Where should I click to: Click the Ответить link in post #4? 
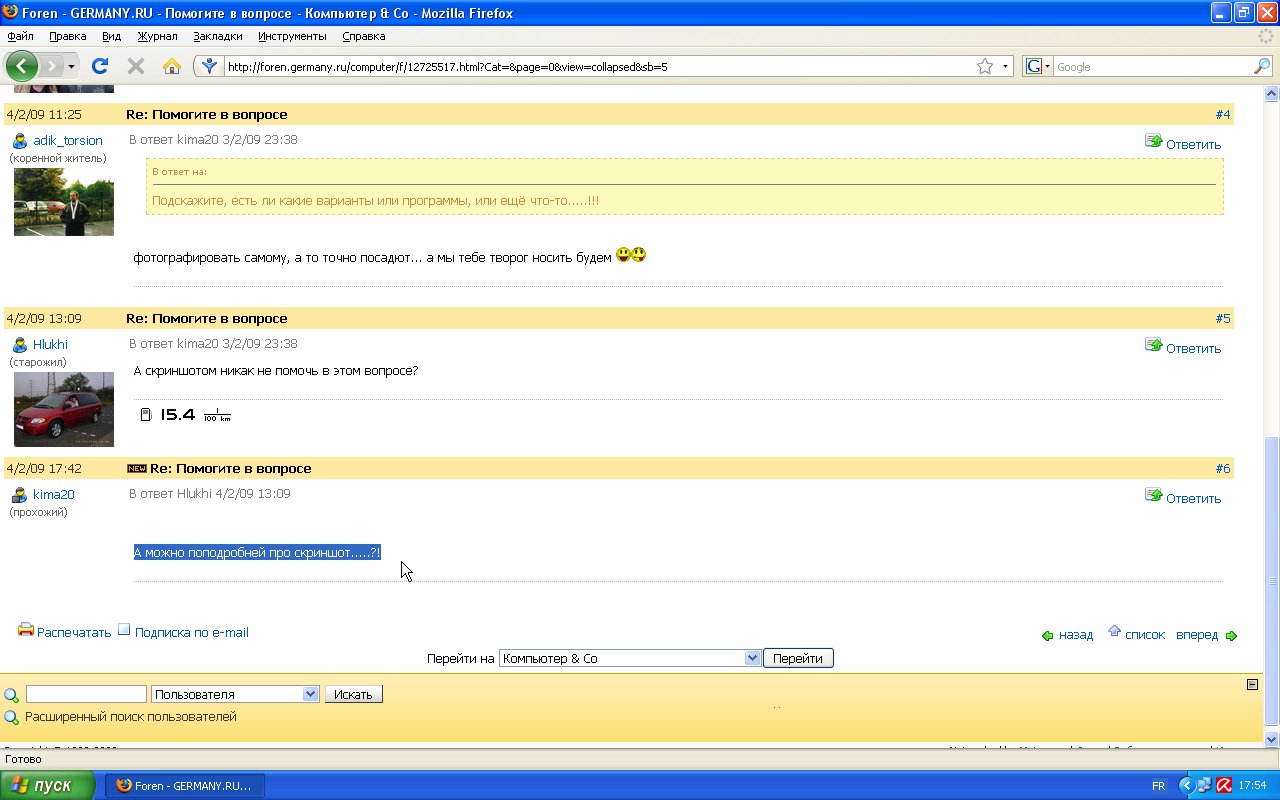click(1193, 144)
